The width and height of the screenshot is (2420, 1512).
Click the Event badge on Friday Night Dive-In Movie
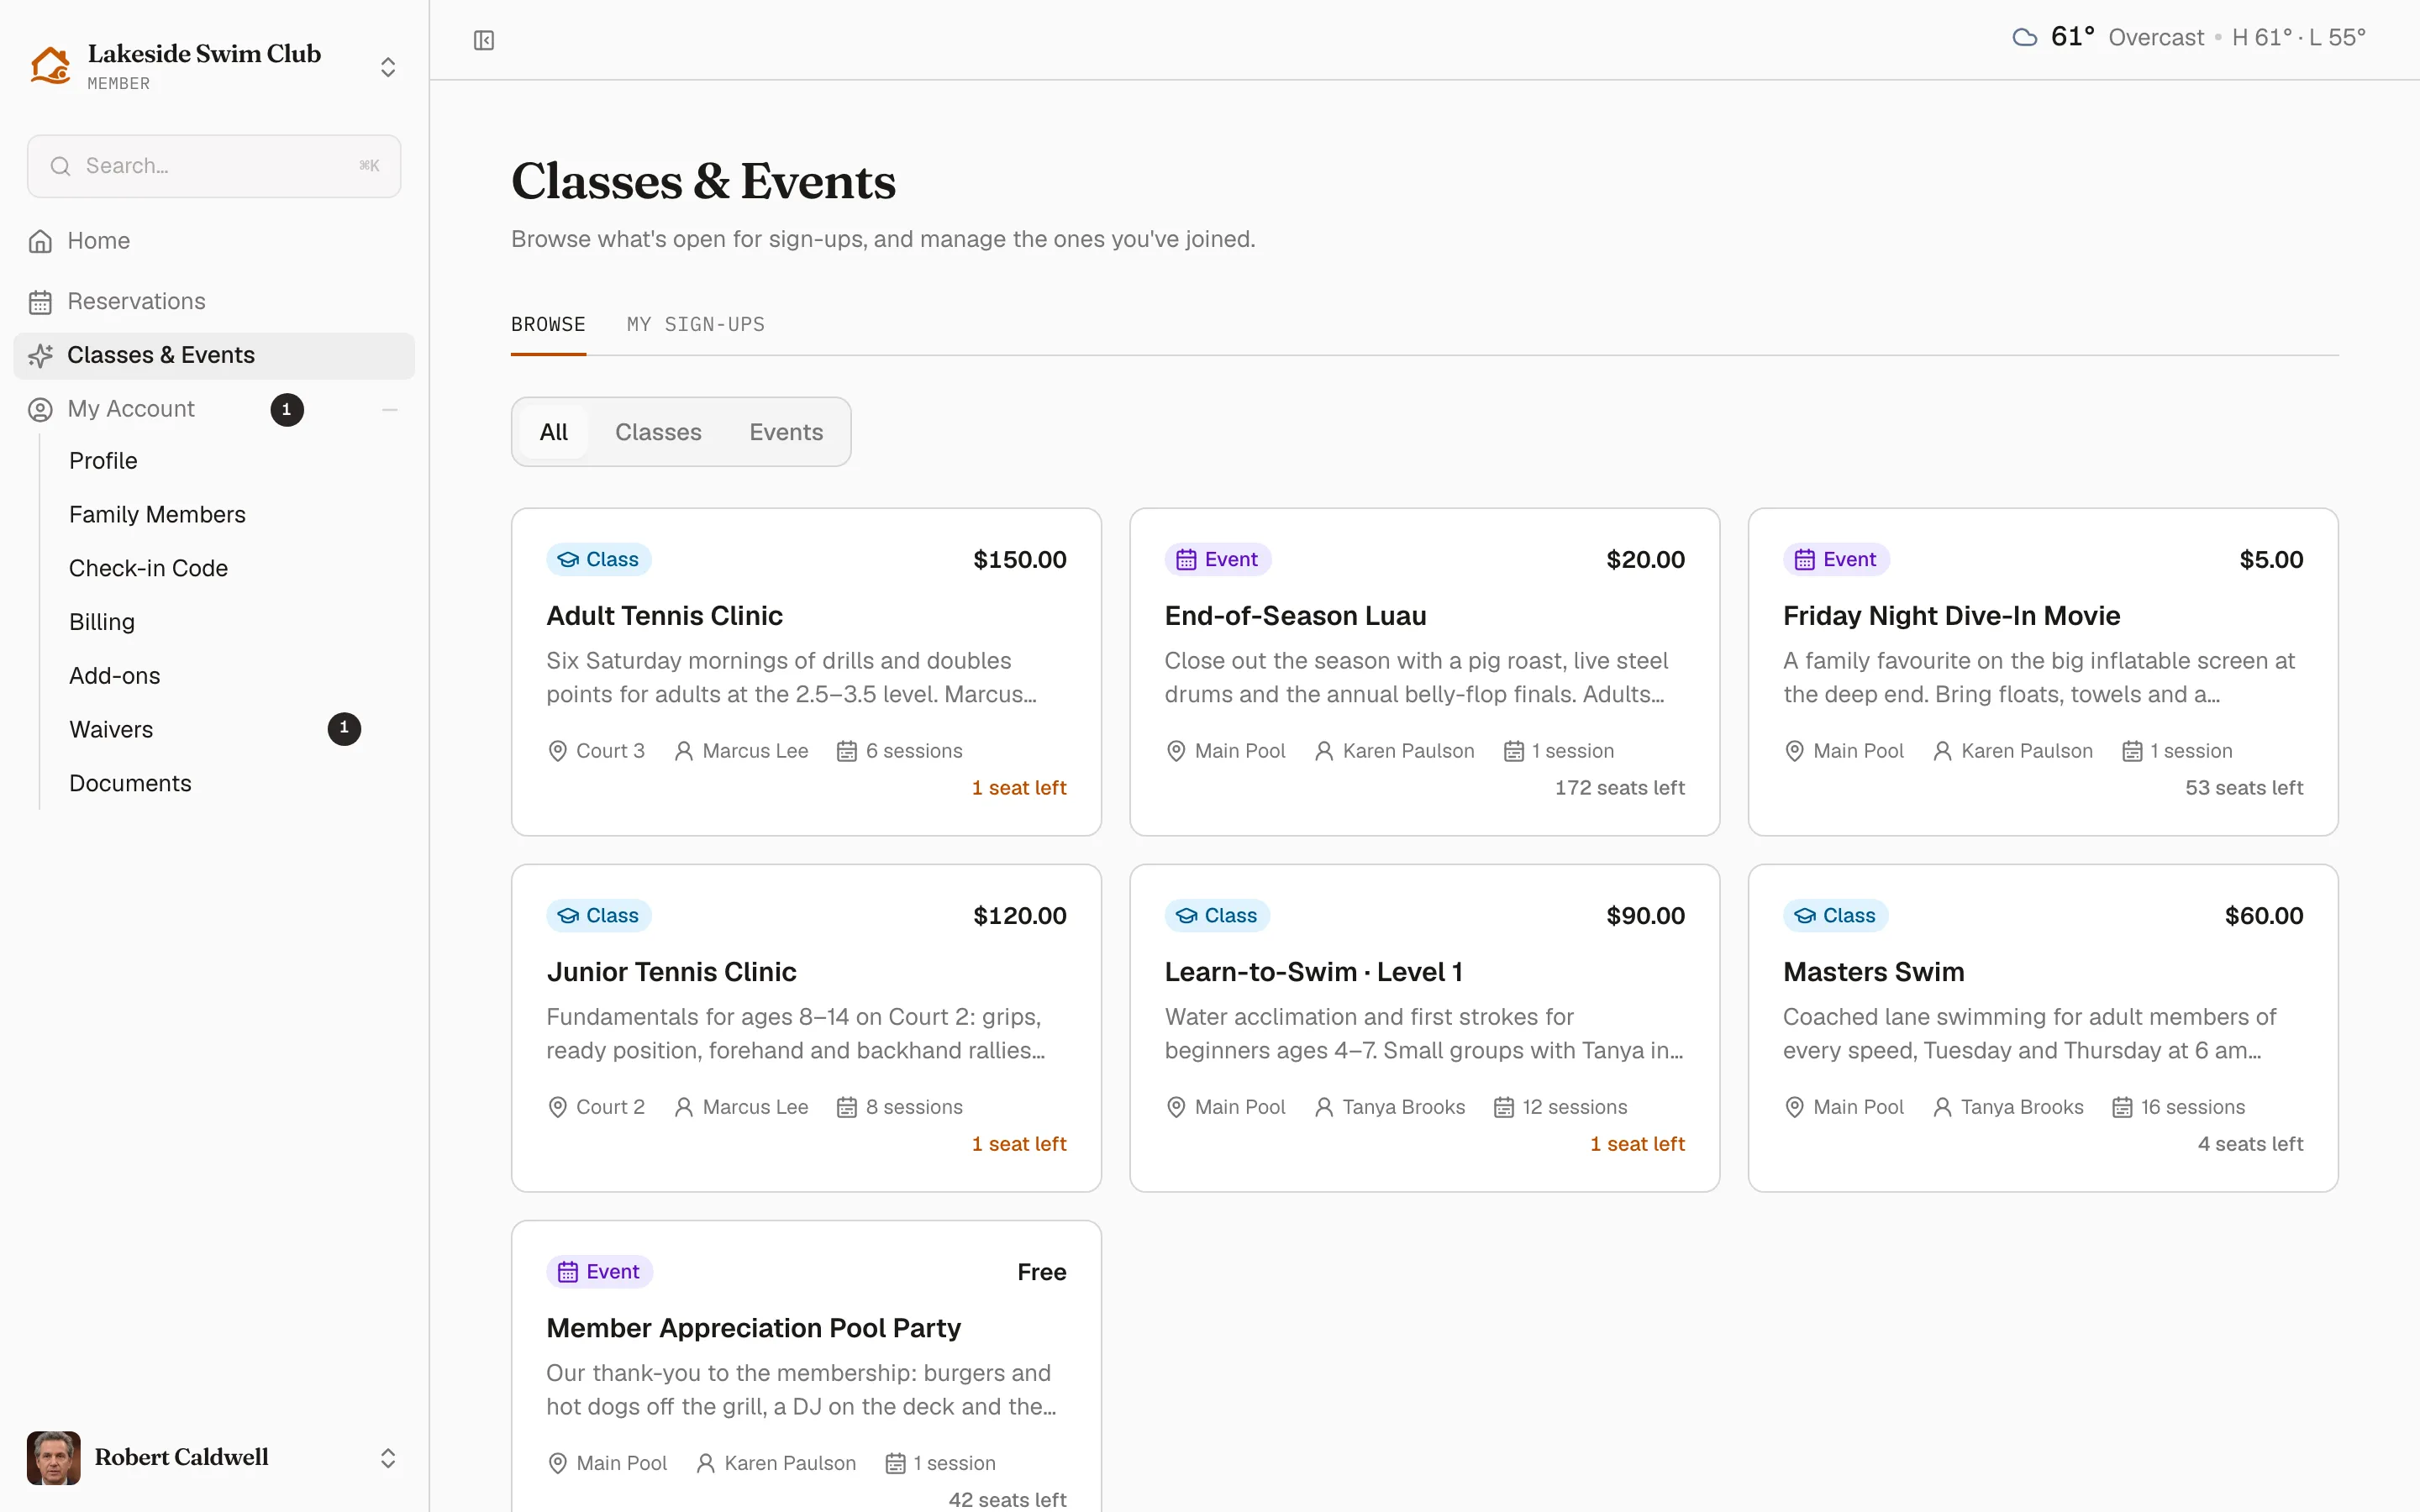click(x=1836, y=559)
